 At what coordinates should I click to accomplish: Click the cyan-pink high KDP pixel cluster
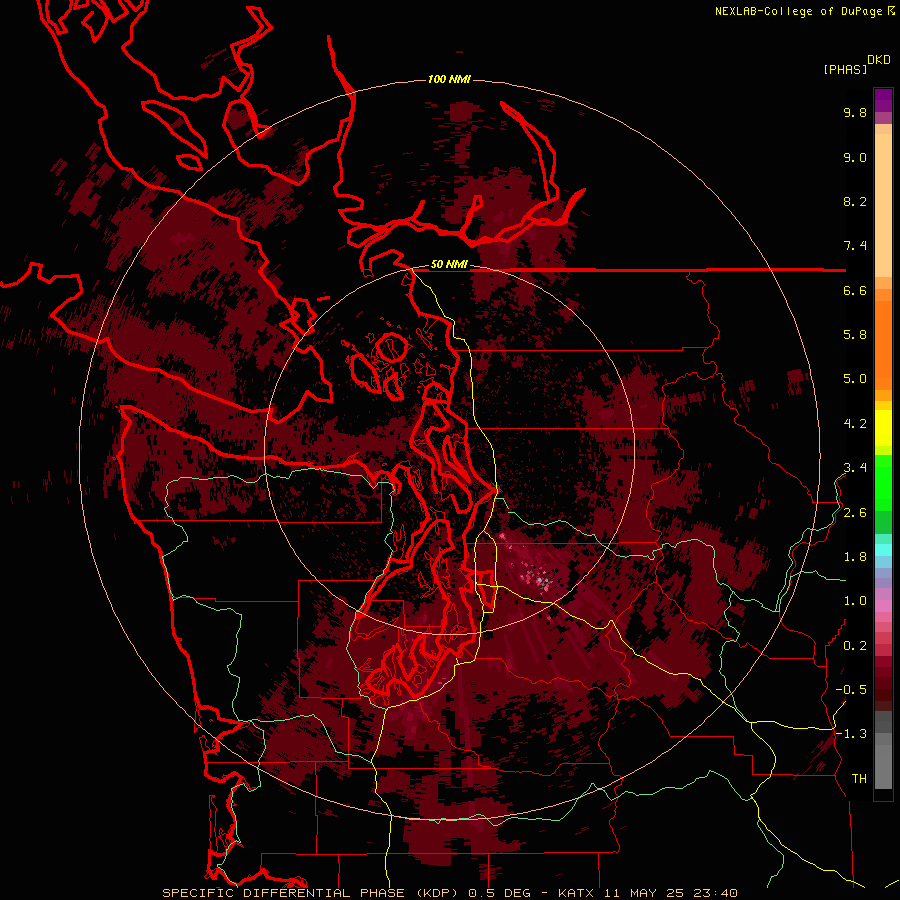[541, 583]
